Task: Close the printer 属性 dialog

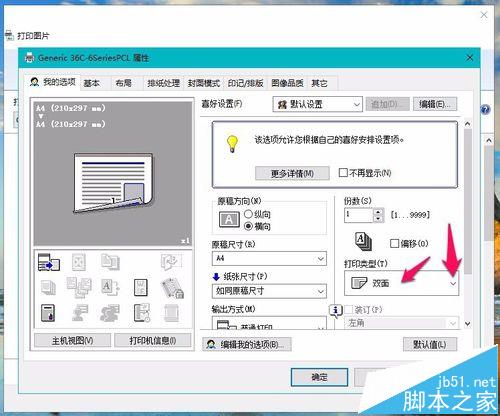Action: 470,58
